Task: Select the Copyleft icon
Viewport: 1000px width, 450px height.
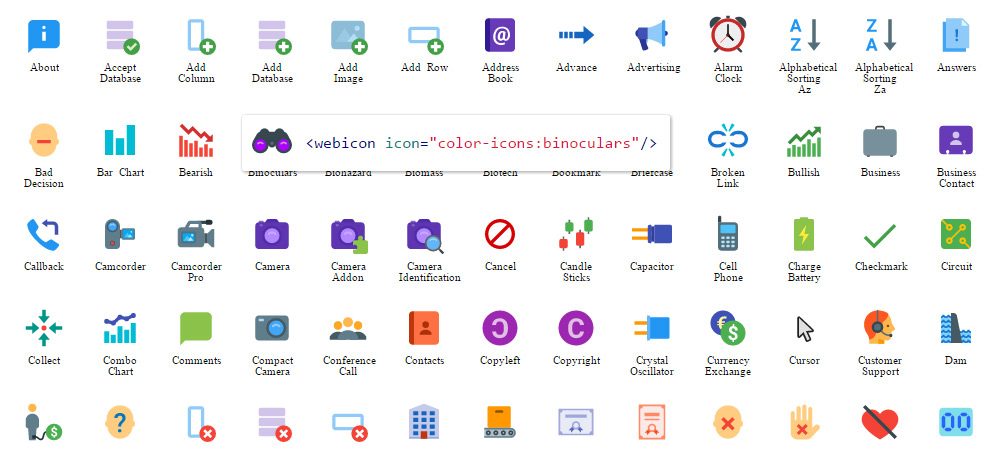Action: 499,328
